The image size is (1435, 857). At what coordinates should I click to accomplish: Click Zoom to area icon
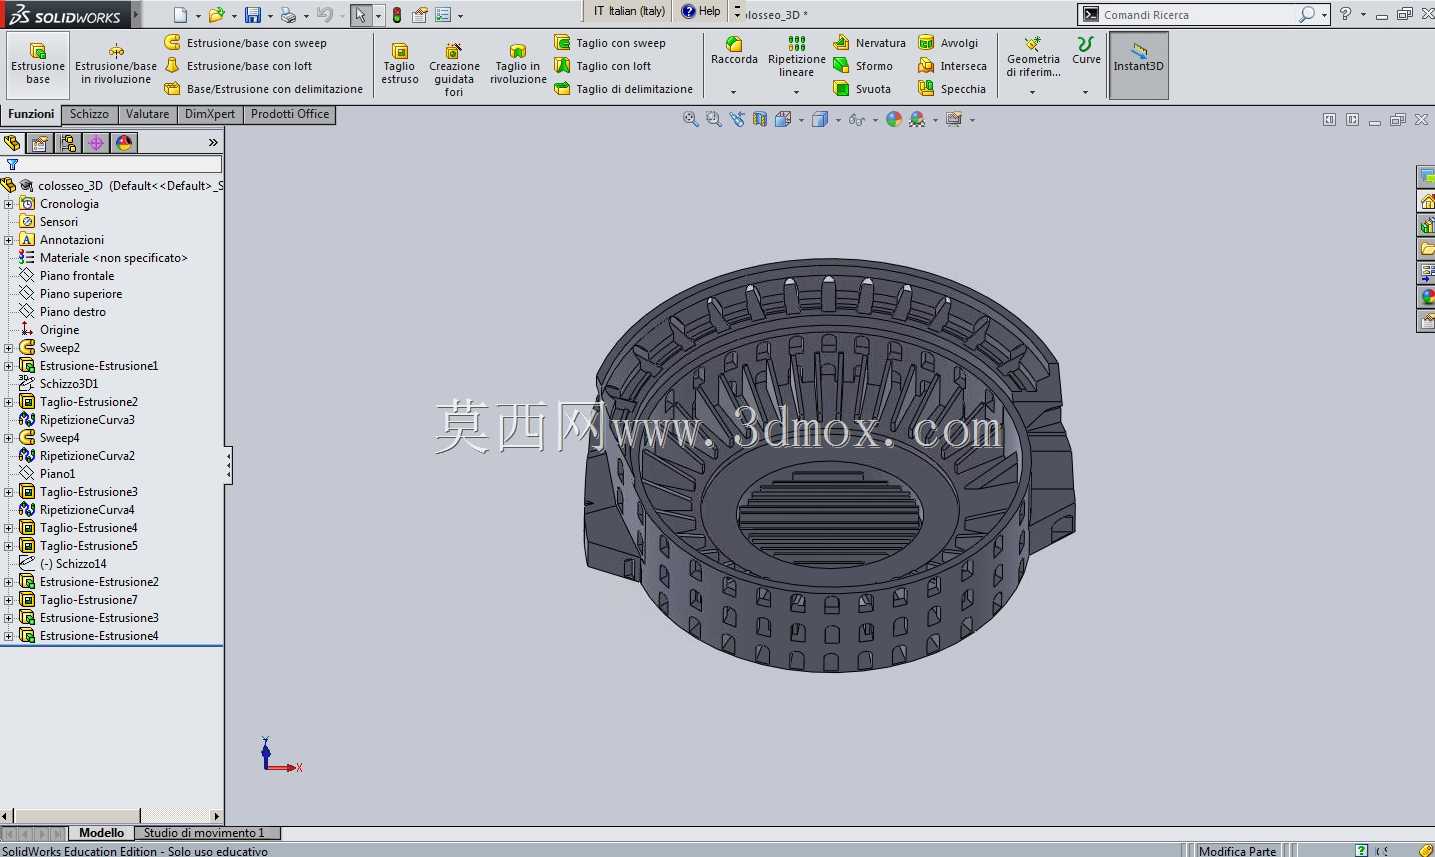coord(713,119)
